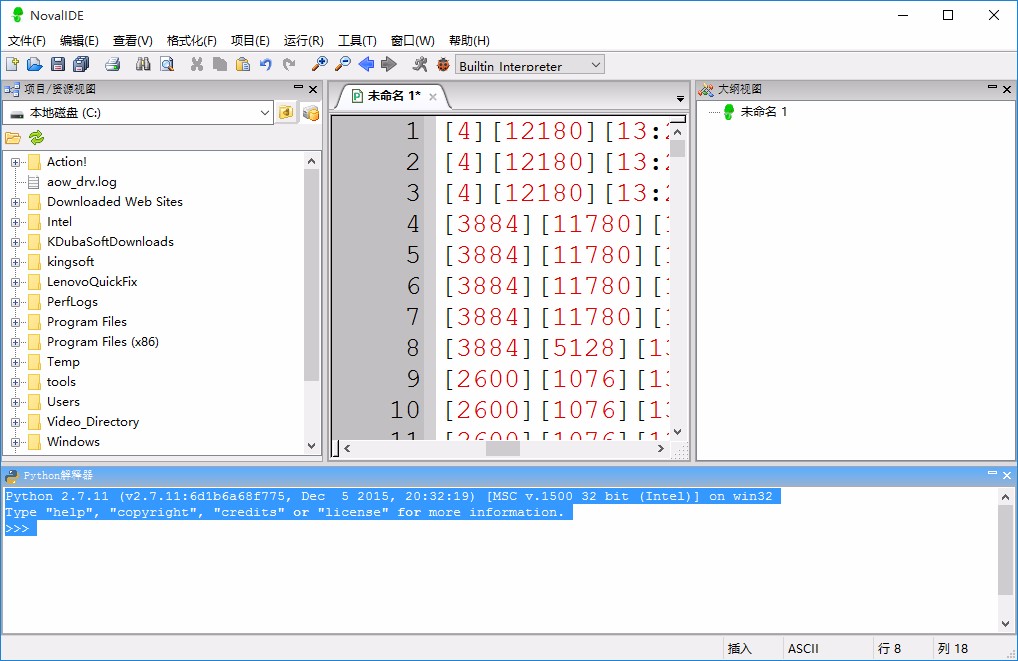Open file using the folder toolbar icon
This screenshot has height=661, width=1018.
34,64
